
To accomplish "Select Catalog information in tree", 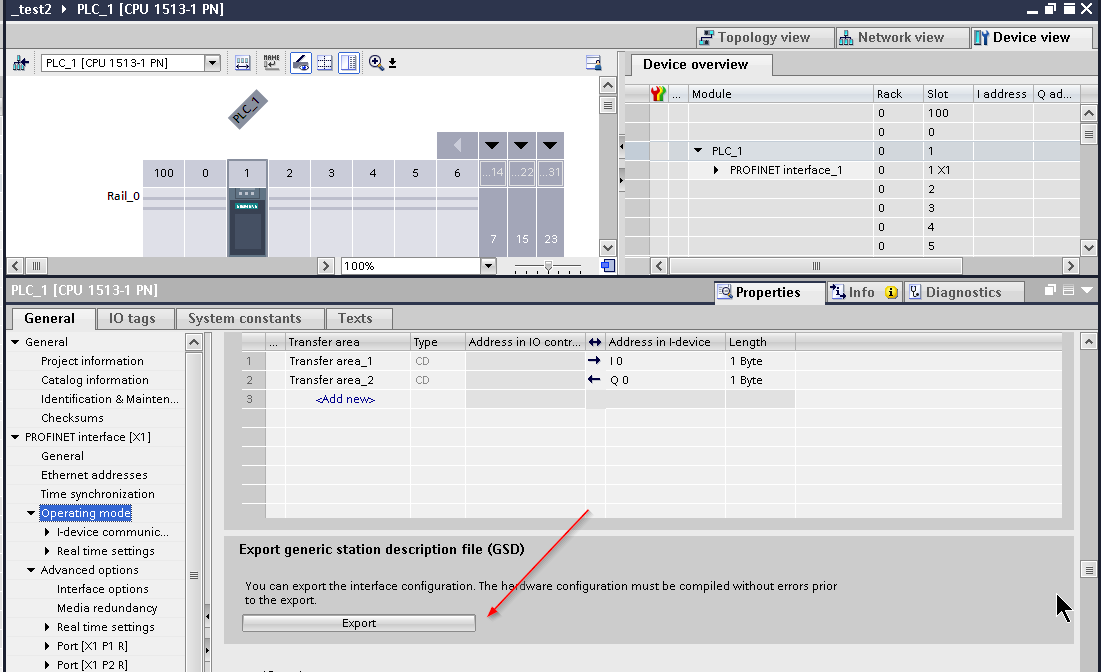I will click(95, 380).
